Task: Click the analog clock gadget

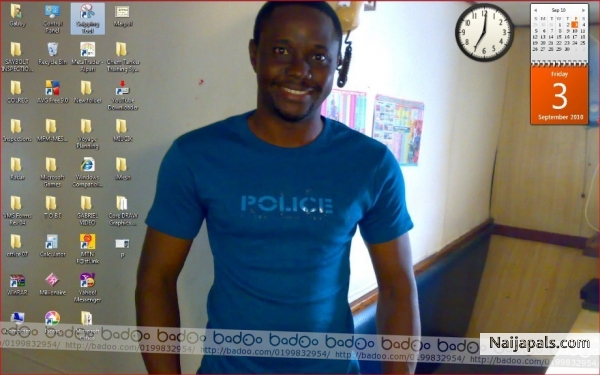Action: [x=484, y=32]
